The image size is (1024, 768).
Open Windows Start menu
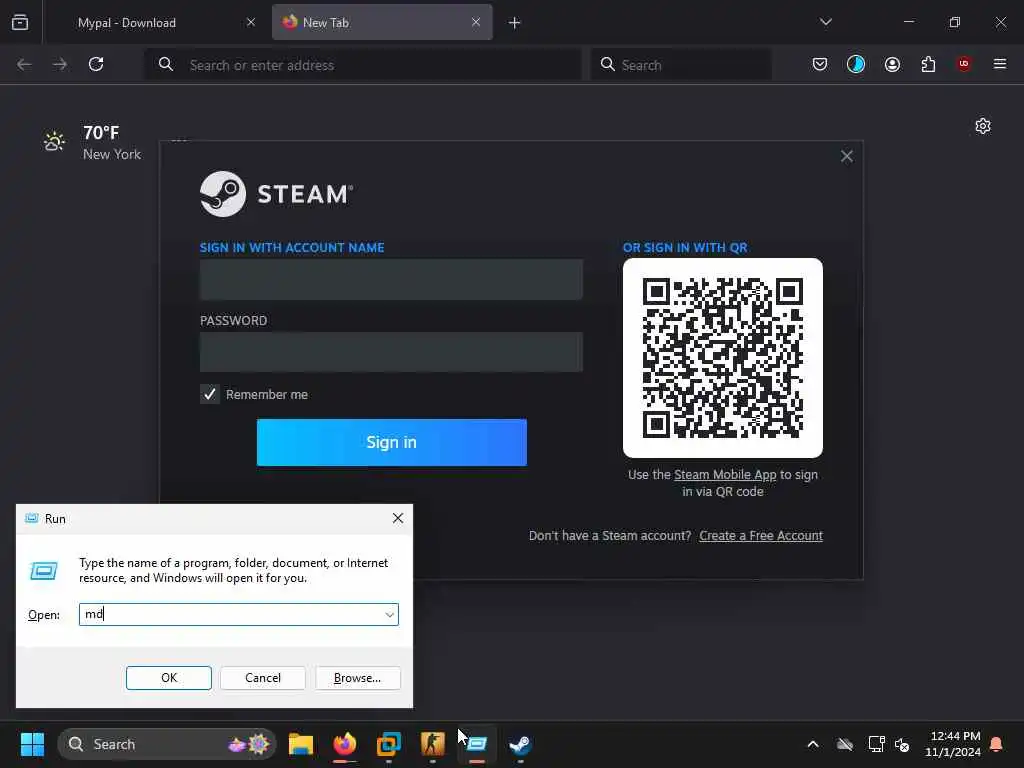click(32, 744)
